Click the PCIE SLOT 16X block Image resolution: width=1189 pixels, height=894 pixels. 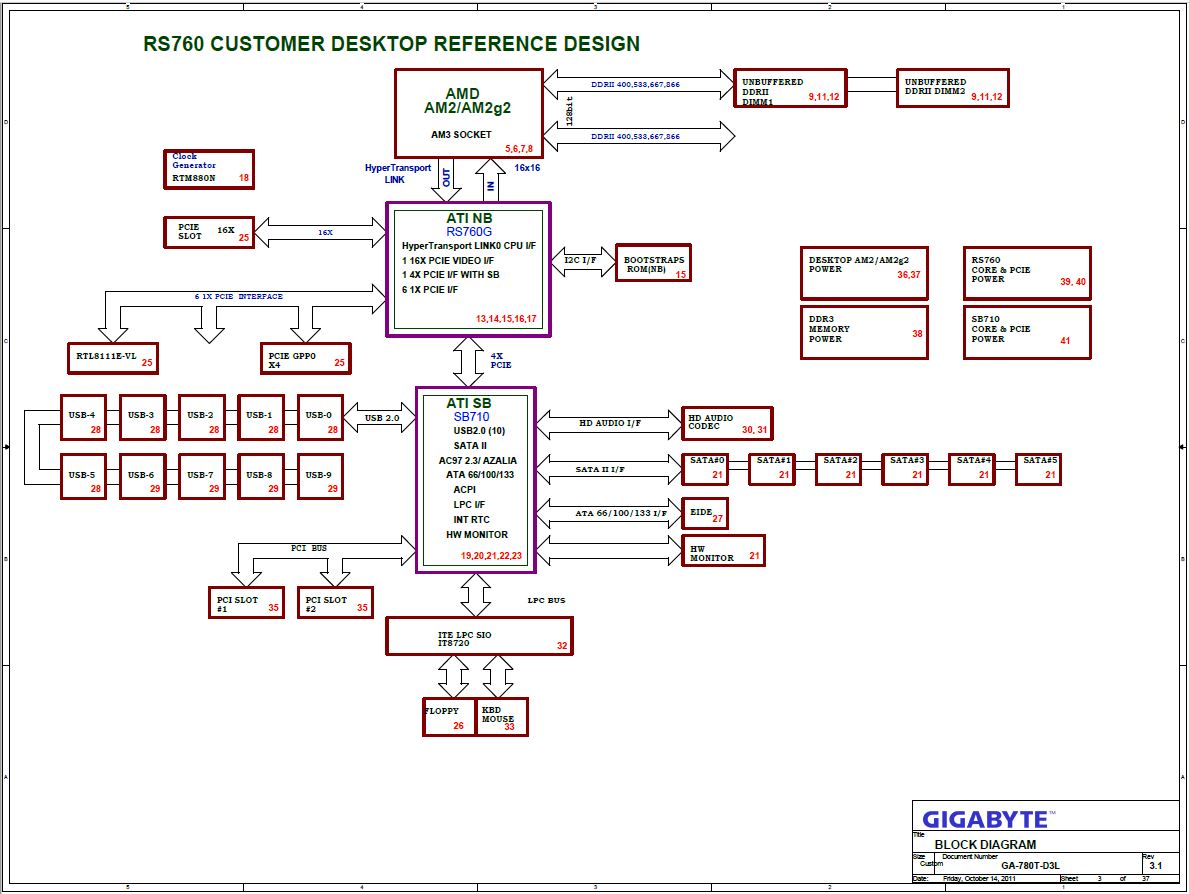tap(209, 232)
